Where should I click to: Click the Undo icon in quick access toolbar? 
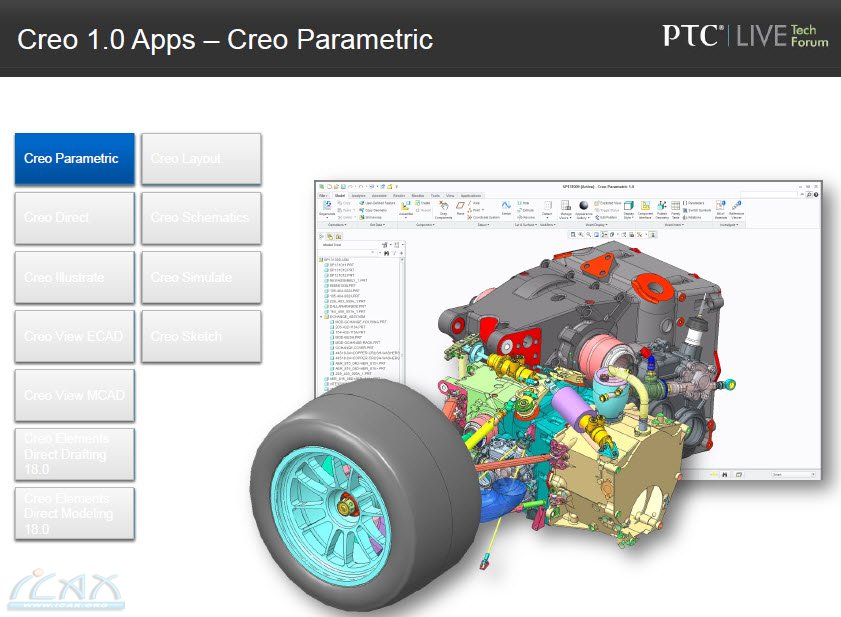click(x=350, y=187)
